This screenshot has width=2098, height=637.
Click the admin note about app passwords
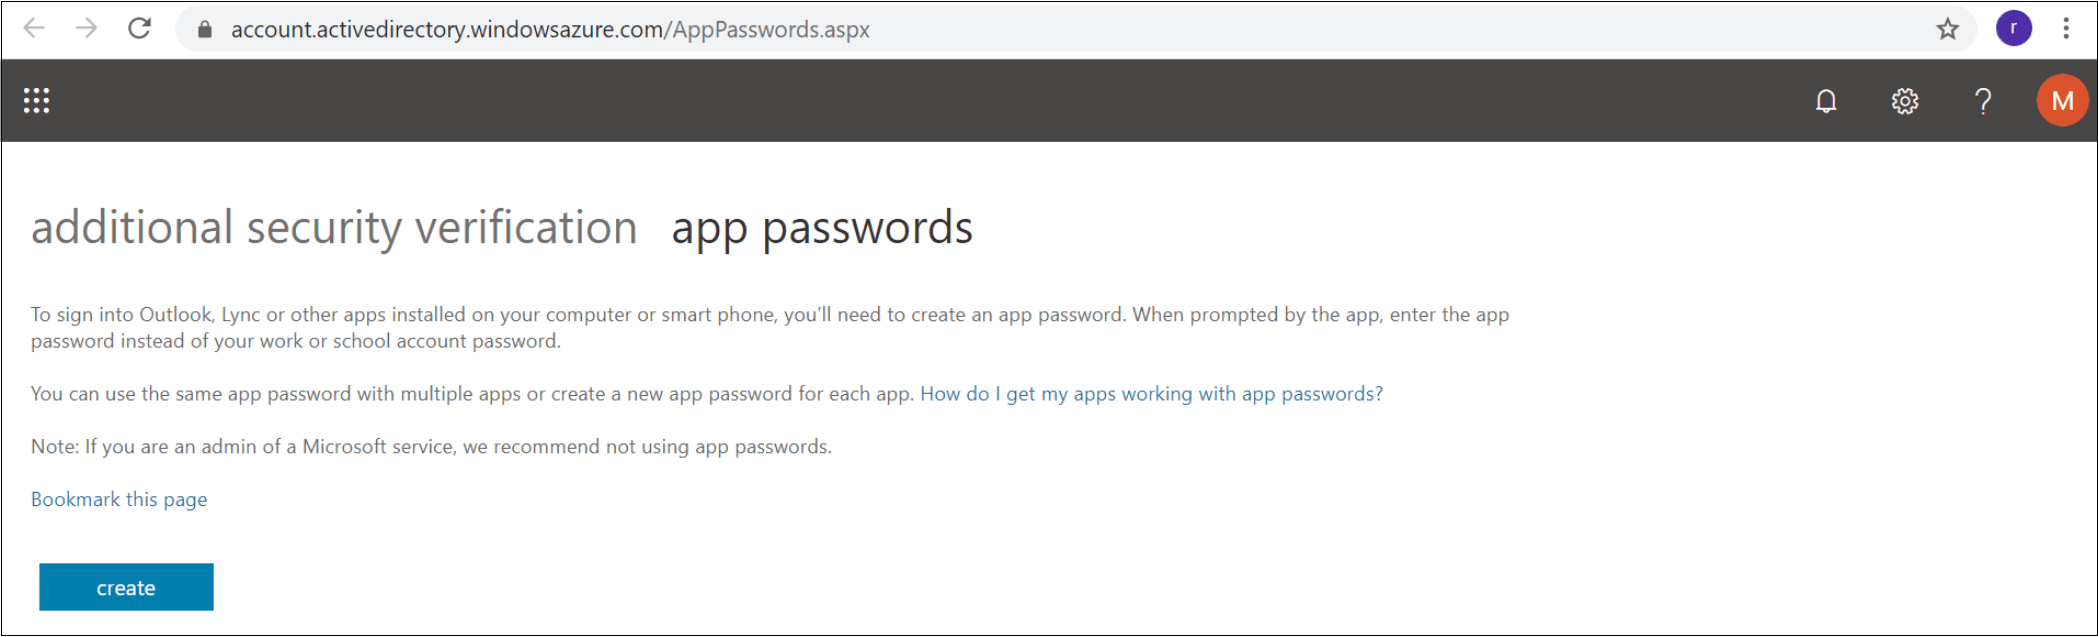tap(431, 447)
